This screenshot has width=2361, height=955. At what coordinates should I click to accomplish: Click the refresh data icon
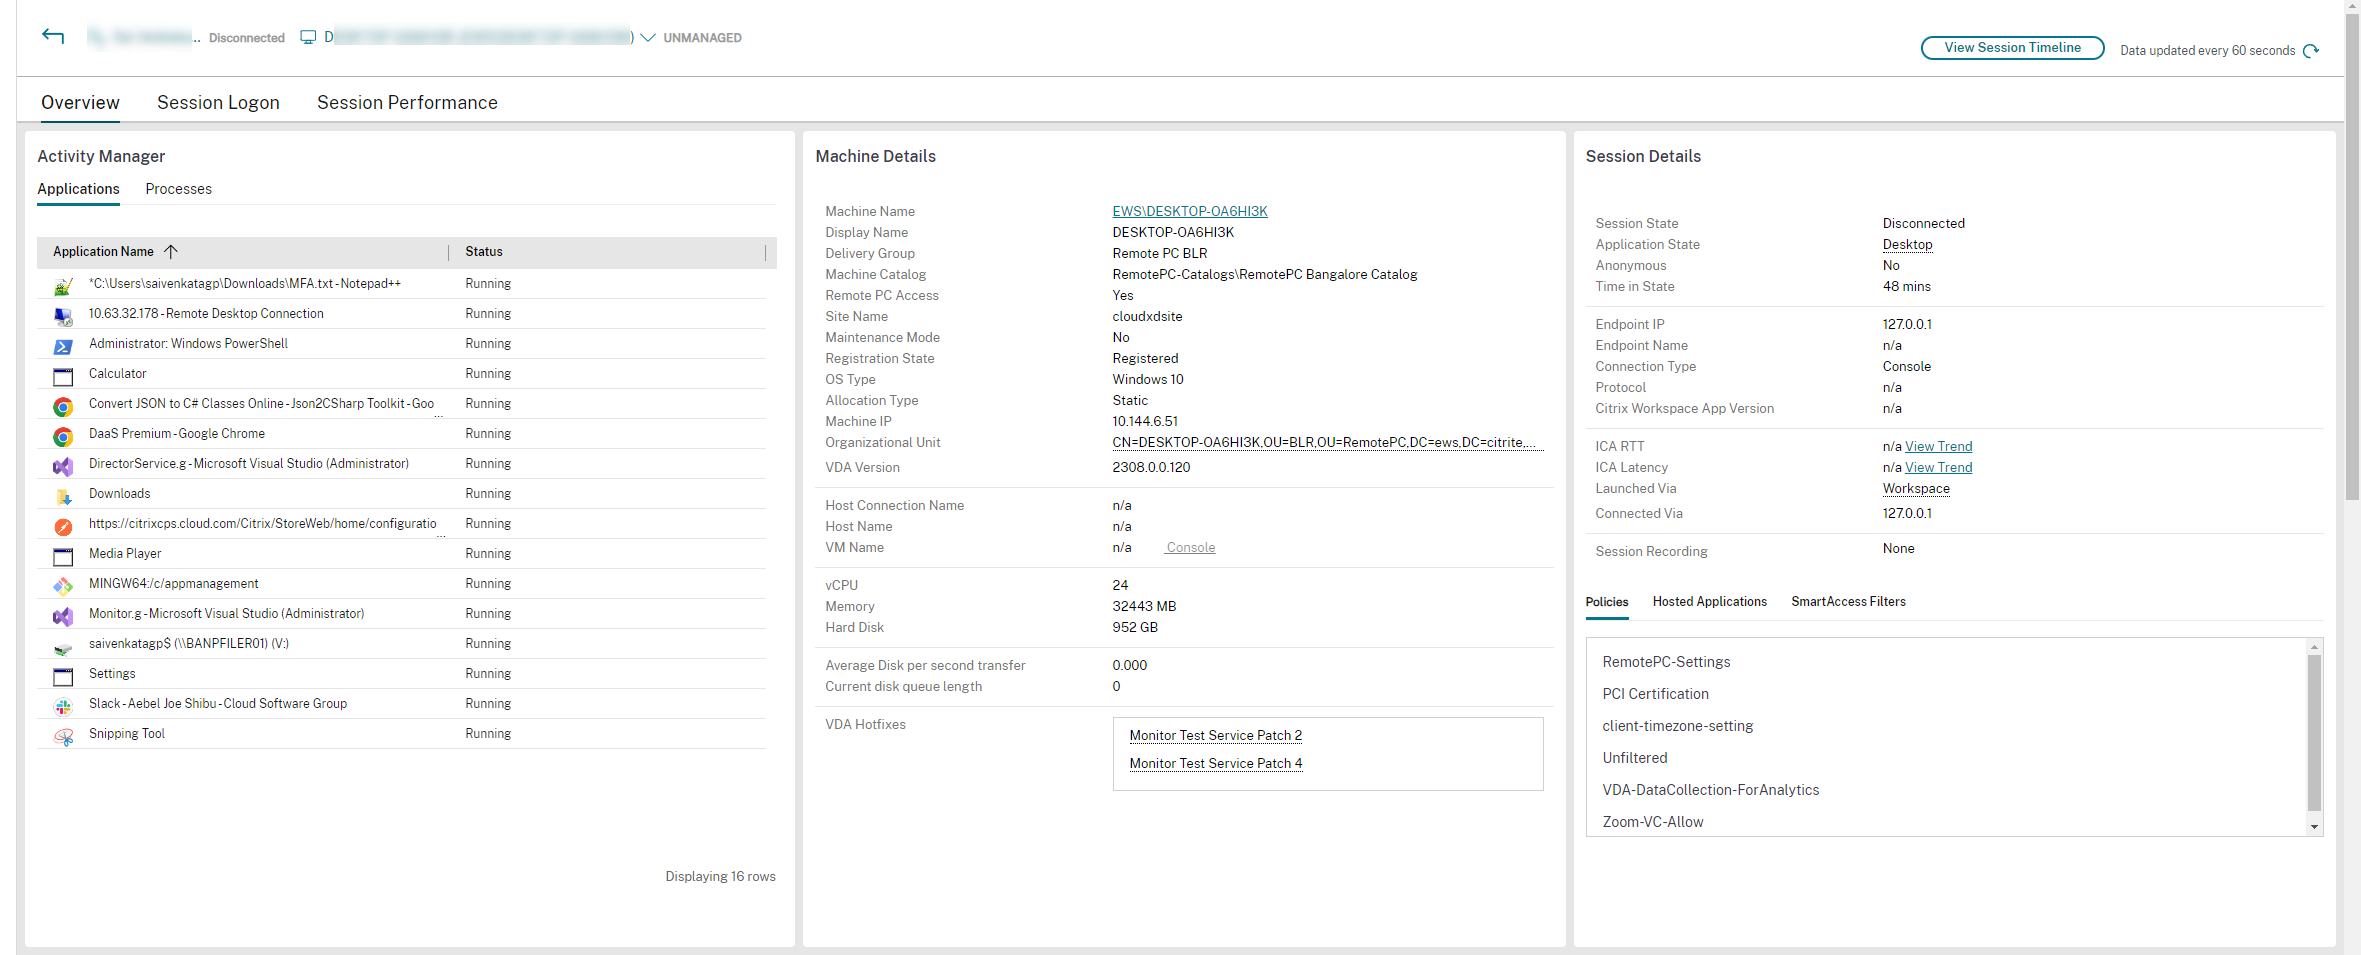click(2311, 51)
